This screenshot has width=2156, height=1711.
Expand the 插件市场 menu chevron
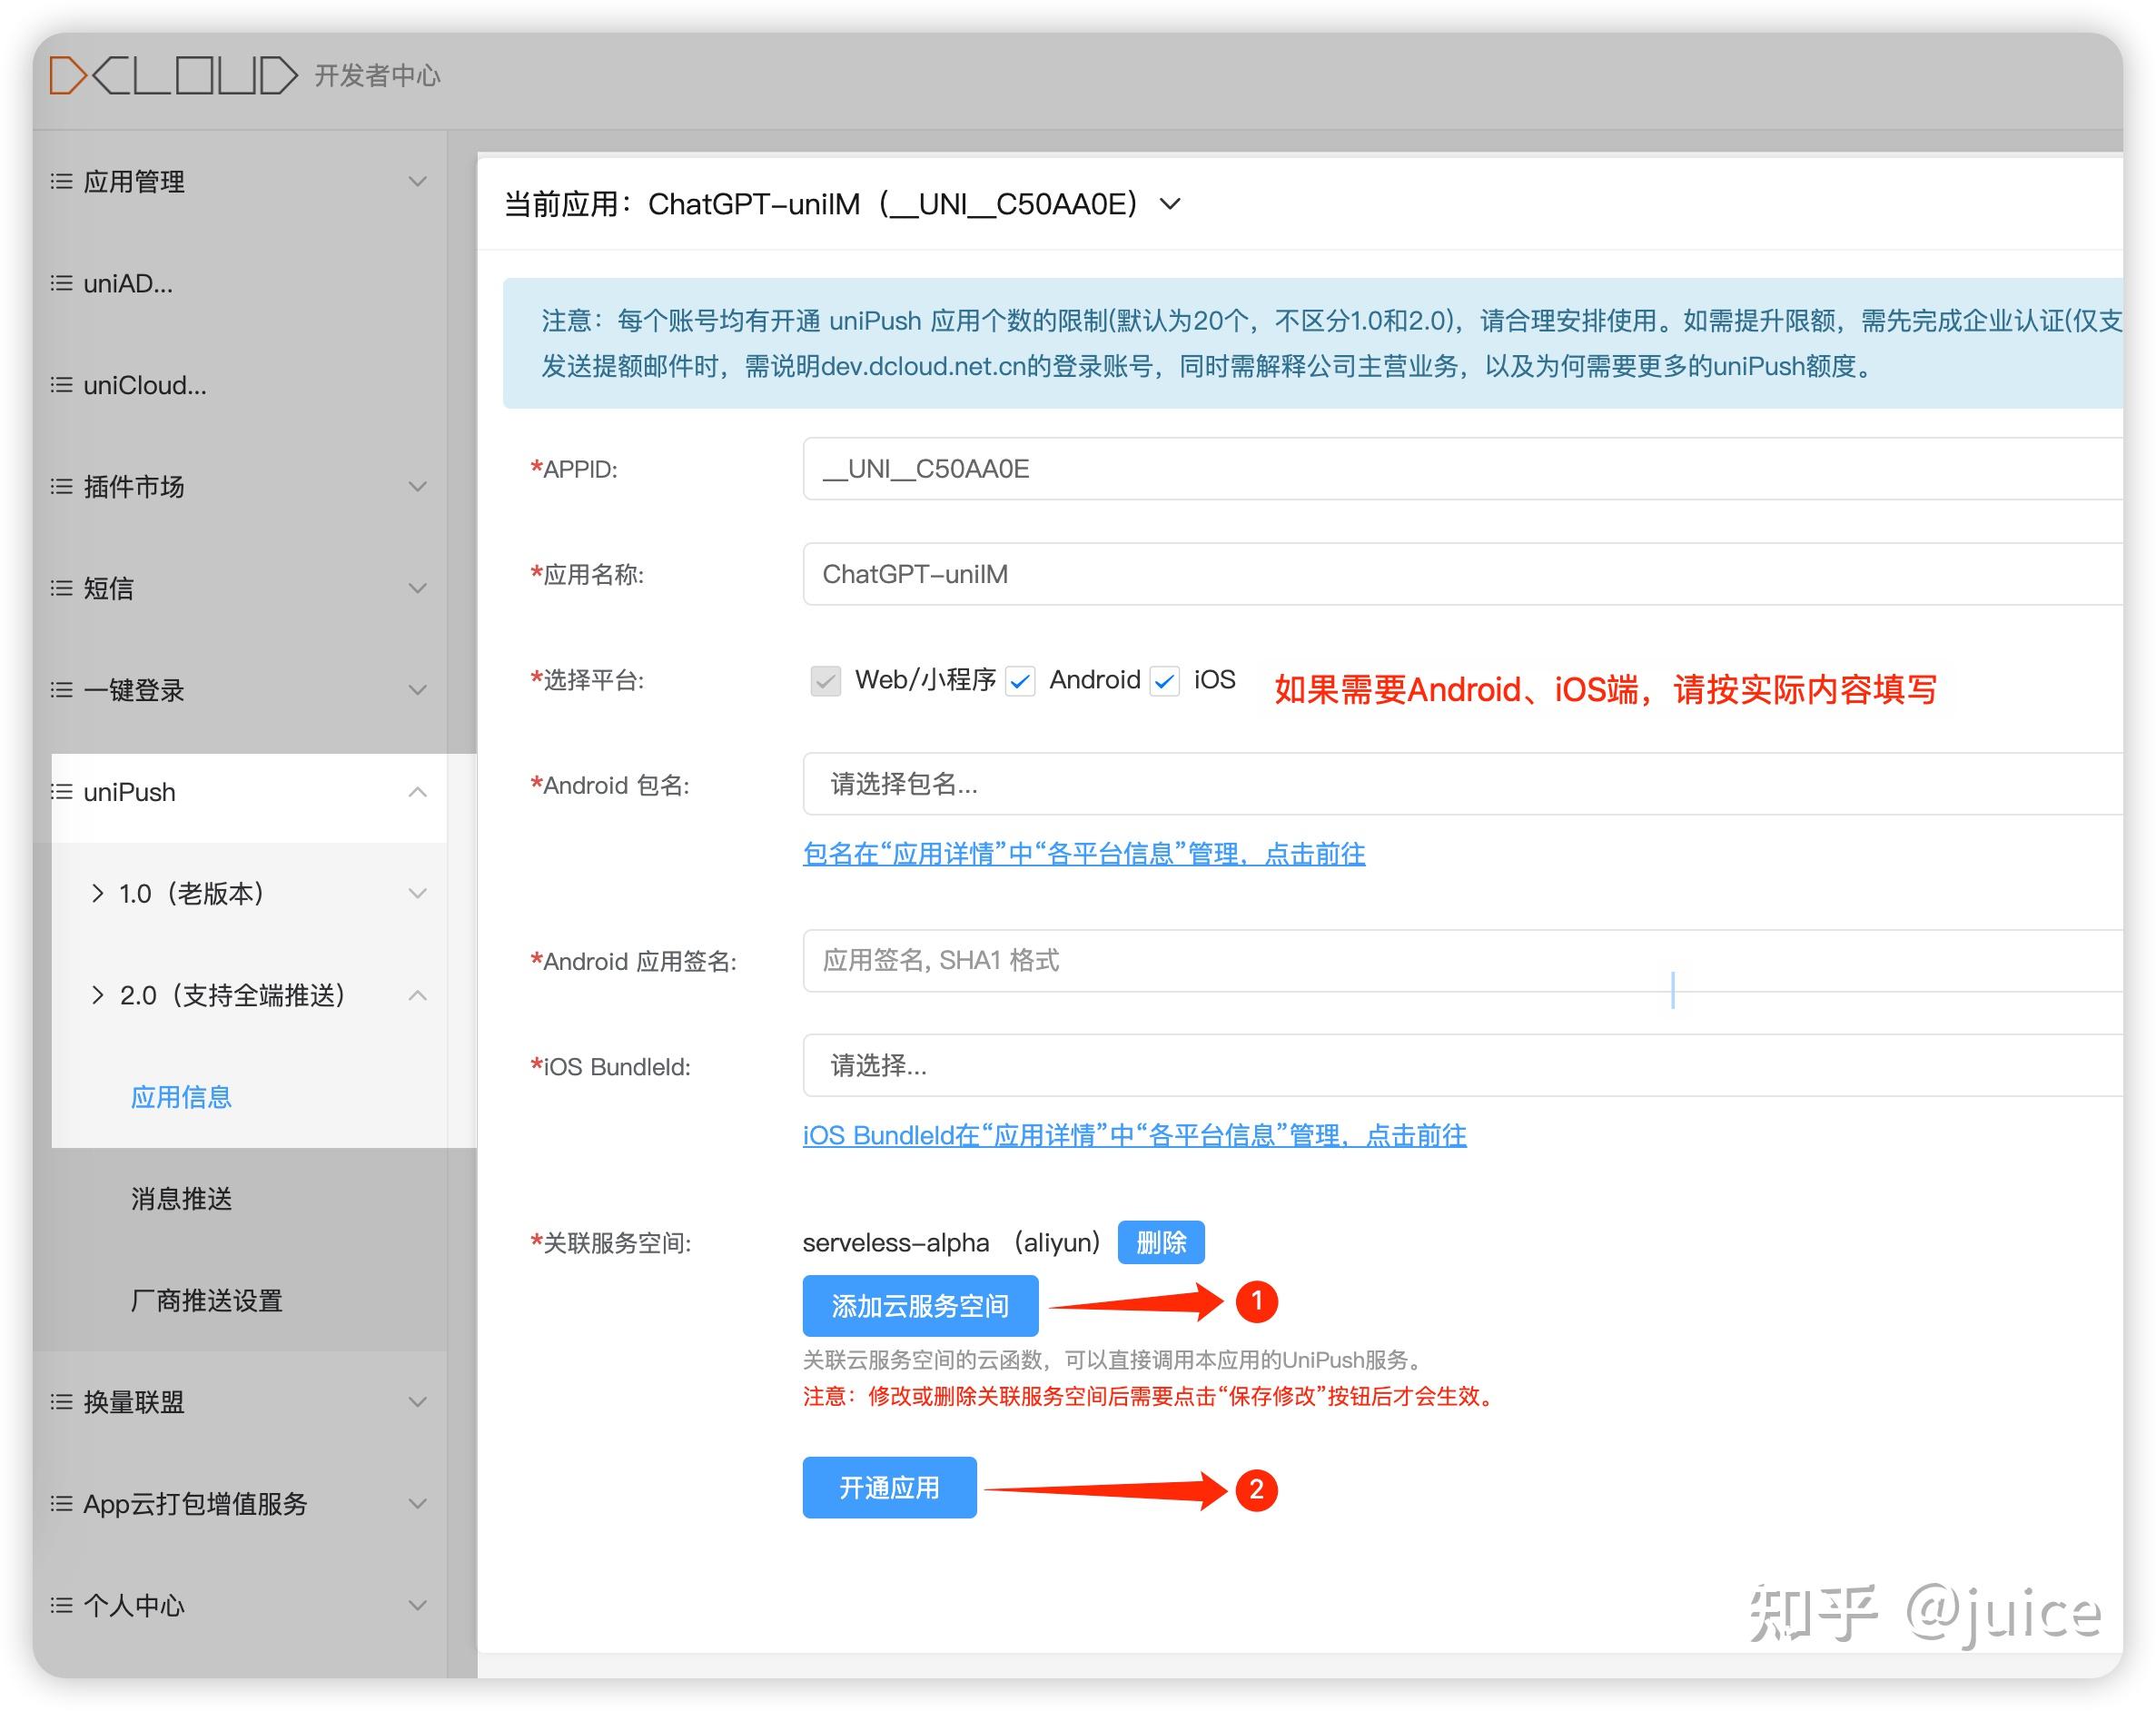tap(418, 486)
